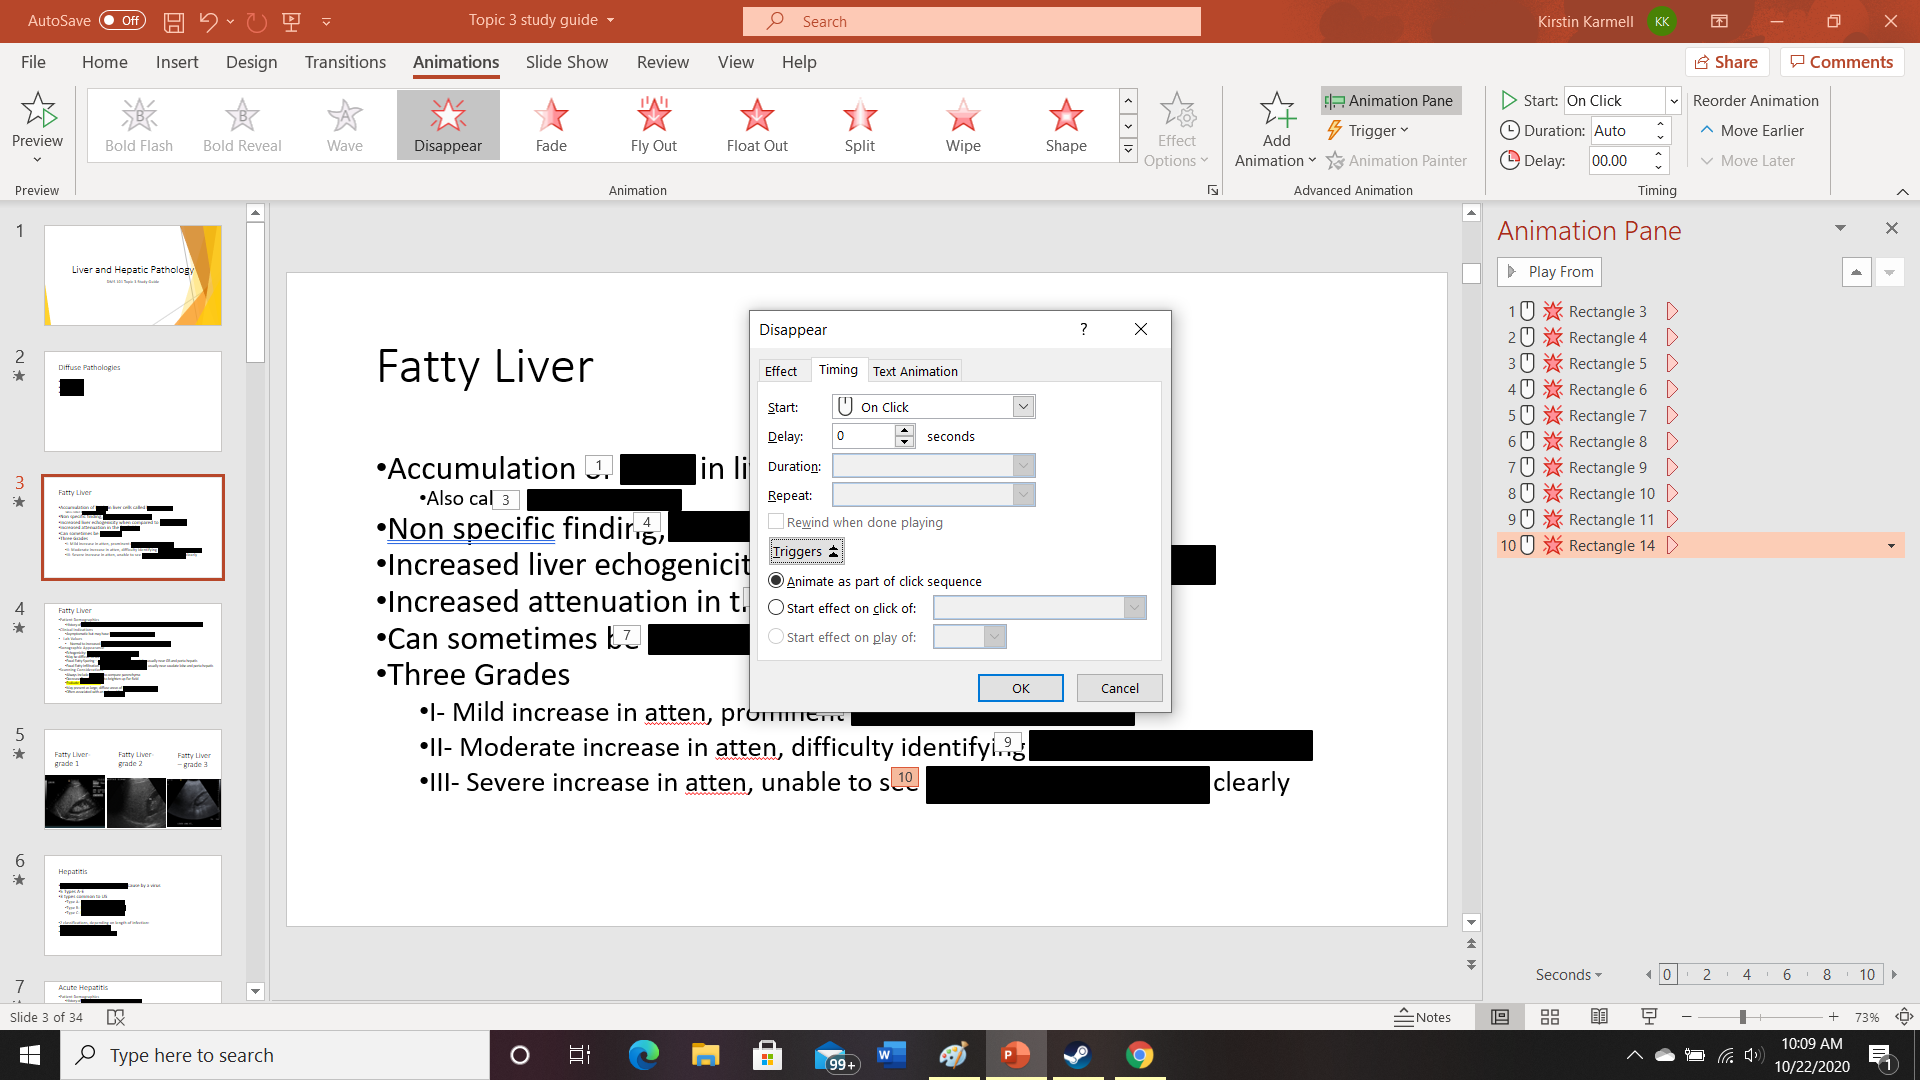The width and height of the screenshot is (1920, 1080).
Task: Click Add Animation
Action: 1274,128
